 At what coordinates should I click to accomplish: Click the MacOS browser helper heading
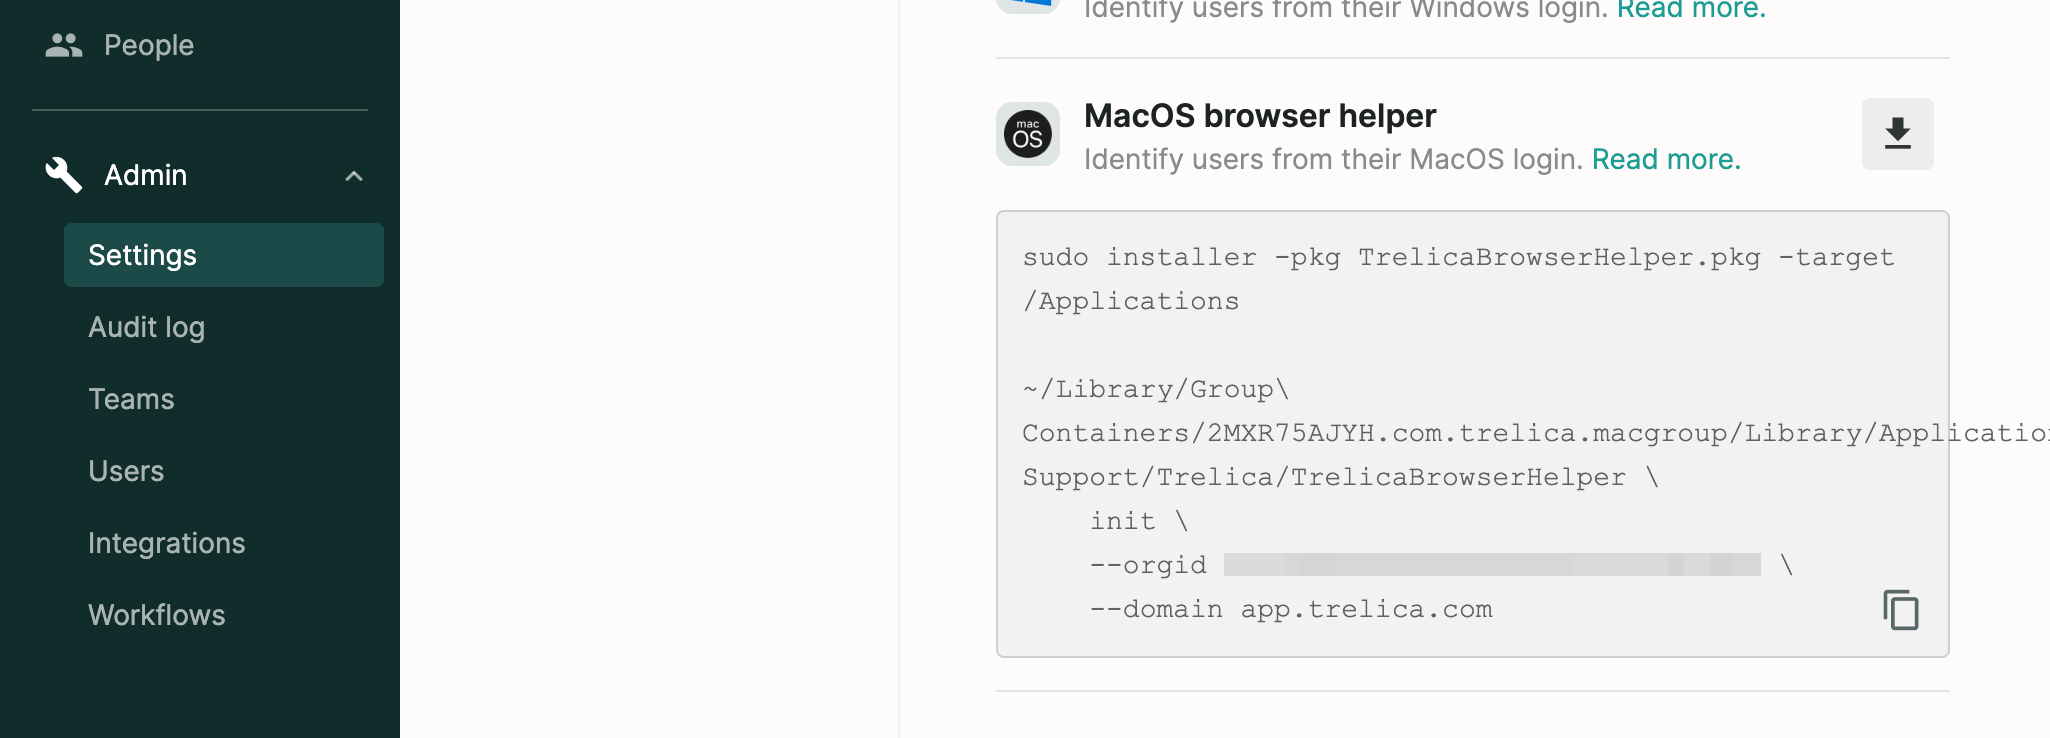1260,116
